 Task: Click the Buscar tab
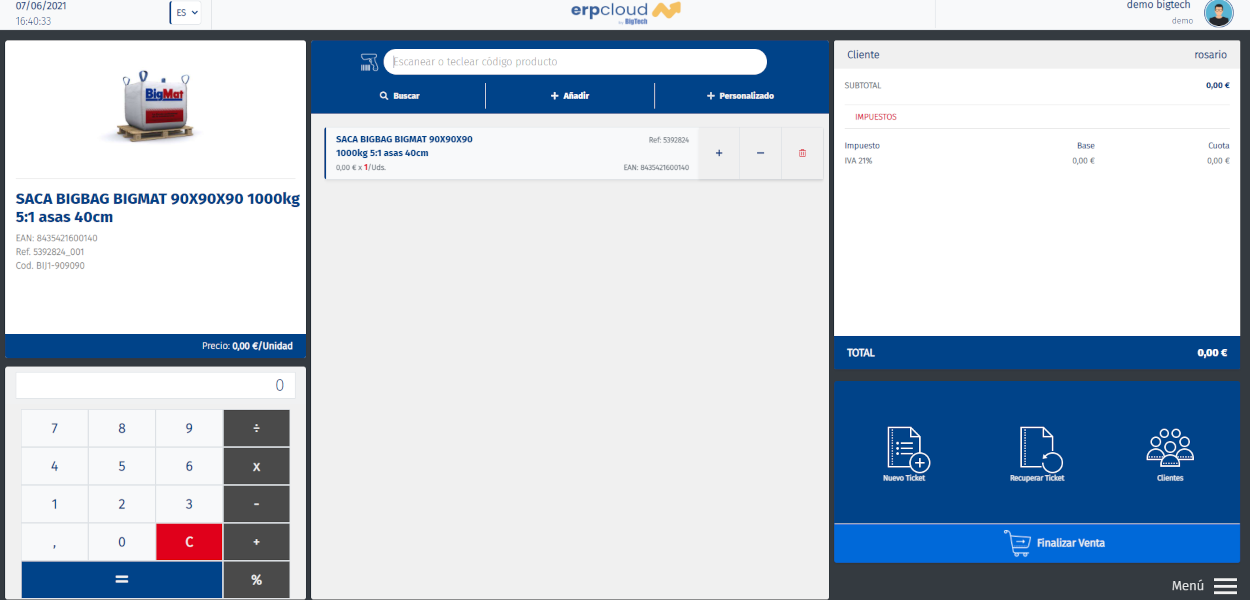tap(399, 96)
